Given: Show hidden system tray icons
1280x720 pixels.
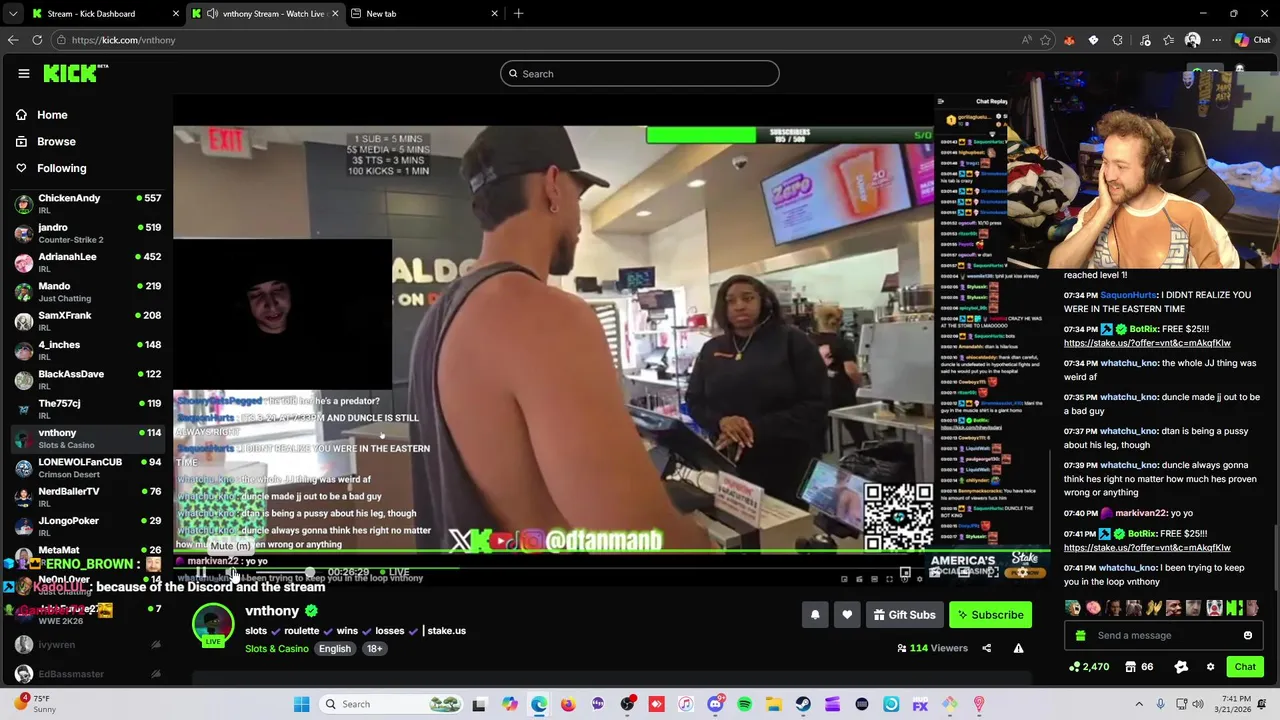Looking at the screenshot, I should tap(1139, 704).
